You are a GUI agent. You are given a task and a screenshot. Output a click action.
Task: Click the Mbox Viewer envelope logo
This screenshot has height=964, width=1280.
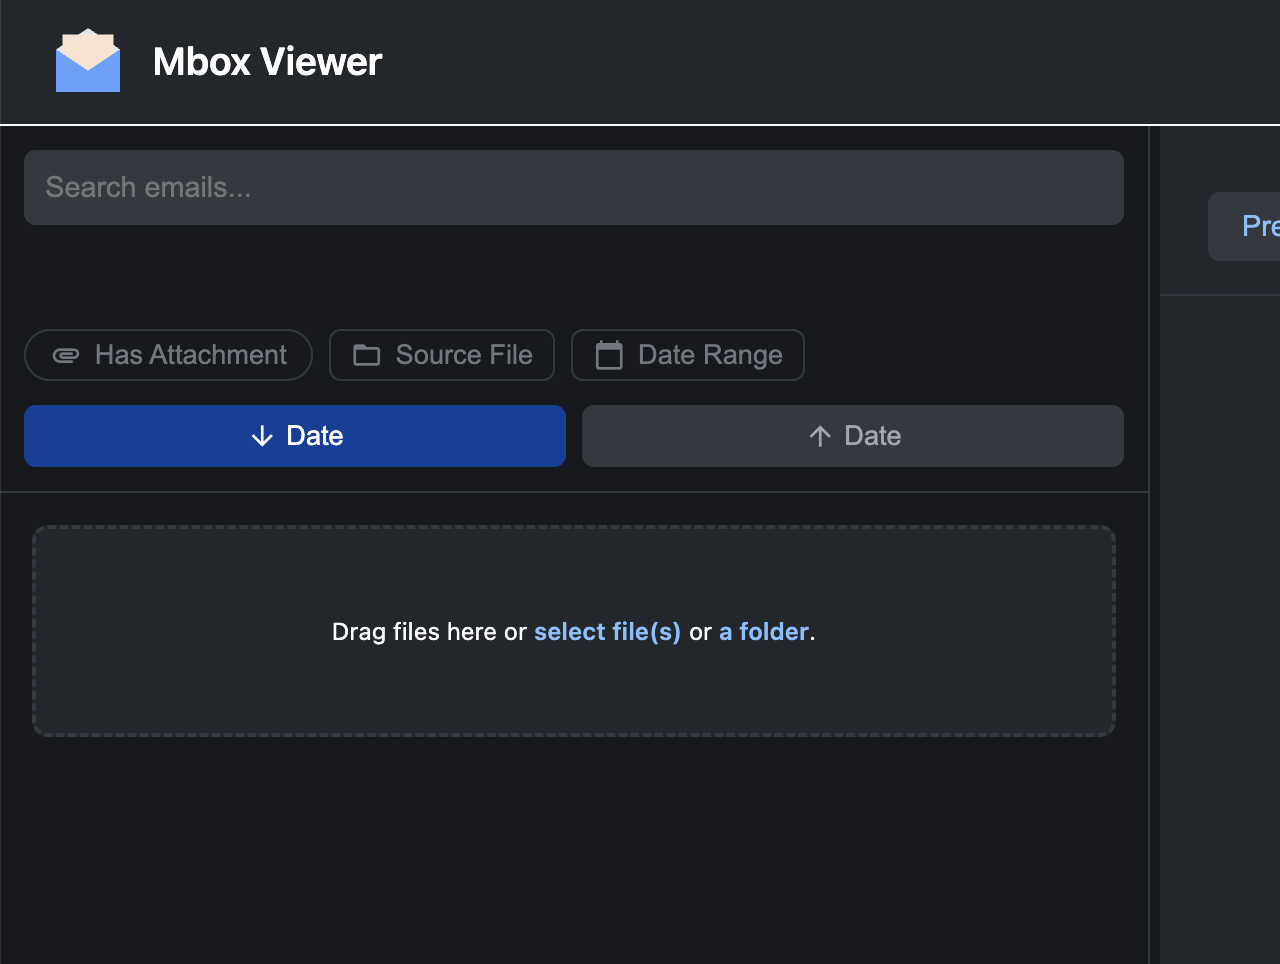88,62
